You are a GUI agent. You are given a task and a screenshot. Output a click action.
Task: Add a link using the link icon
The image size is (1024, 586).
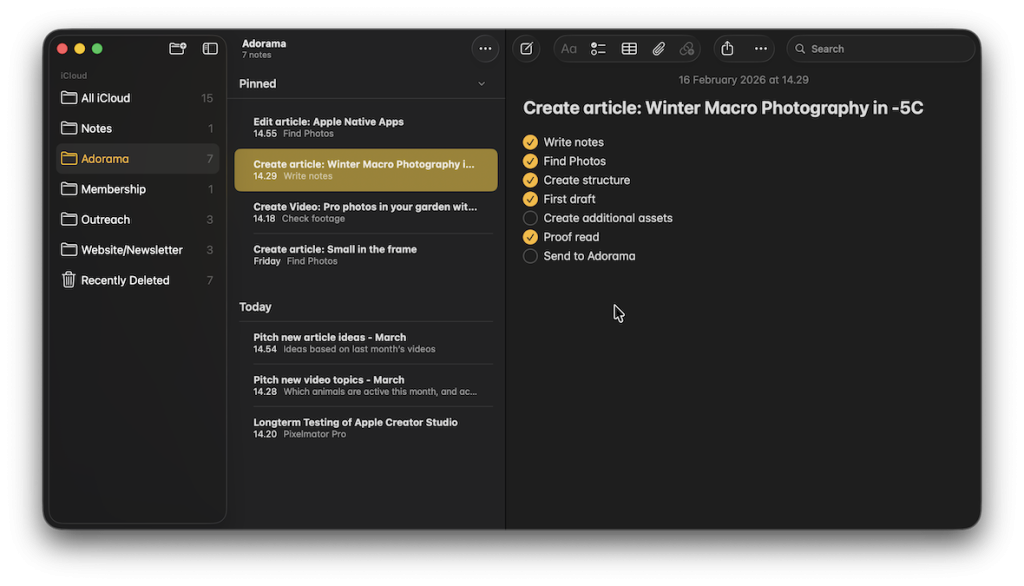point(687,48)
